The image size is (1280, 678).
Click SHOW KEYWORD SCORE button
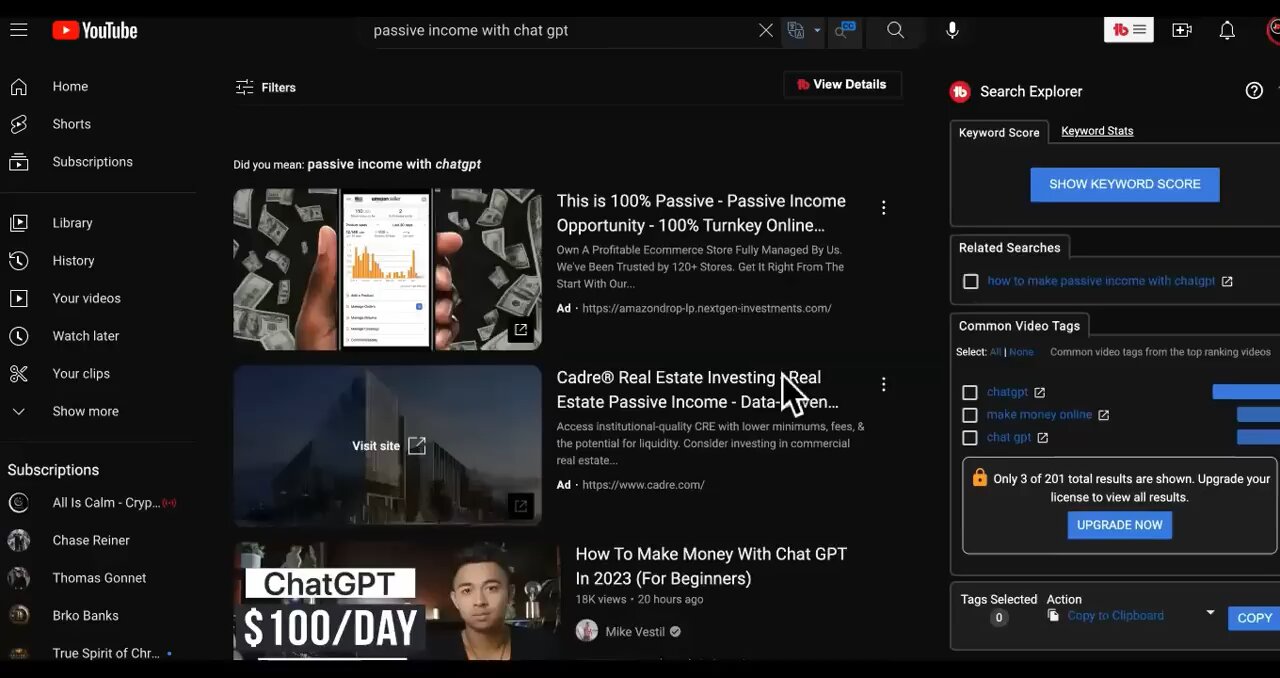tap(1125, 185)
